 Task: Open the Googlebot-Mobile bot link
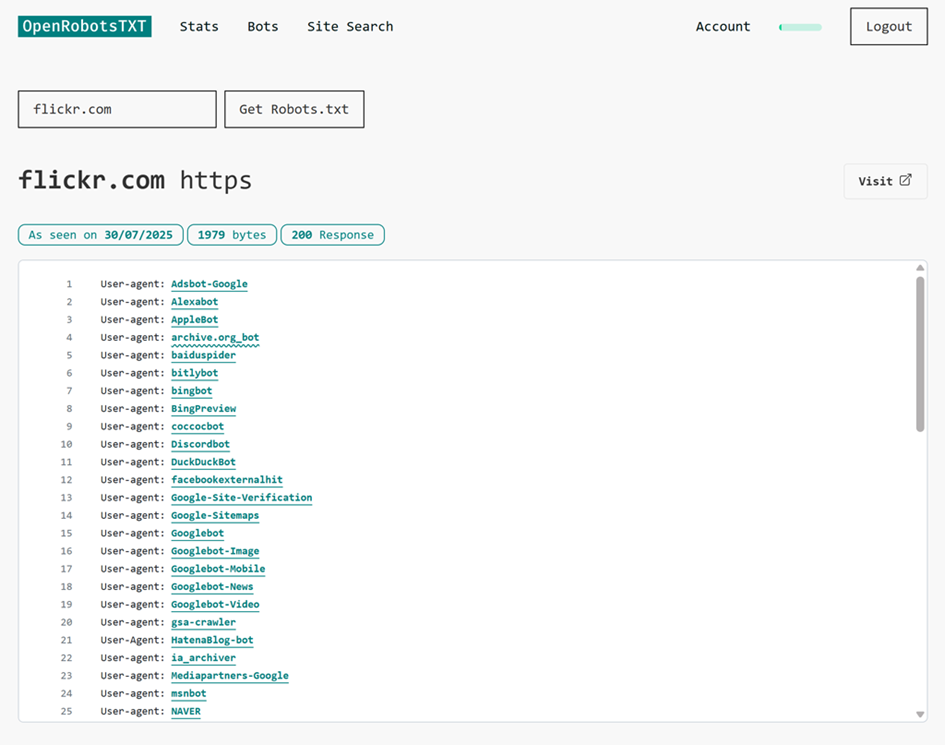coord(218,568)
